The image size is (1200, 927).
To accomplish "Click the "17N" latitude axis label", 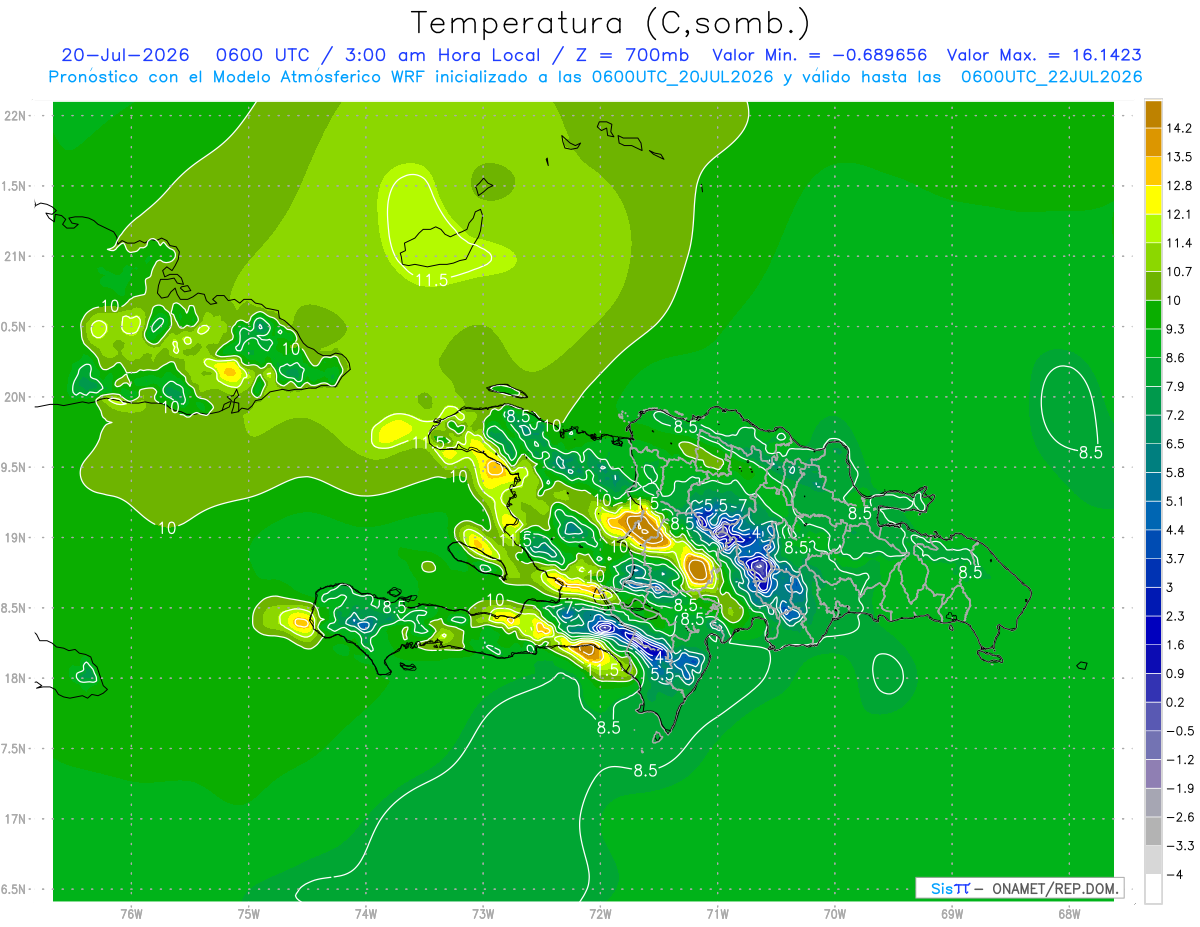I will point(15,819).
